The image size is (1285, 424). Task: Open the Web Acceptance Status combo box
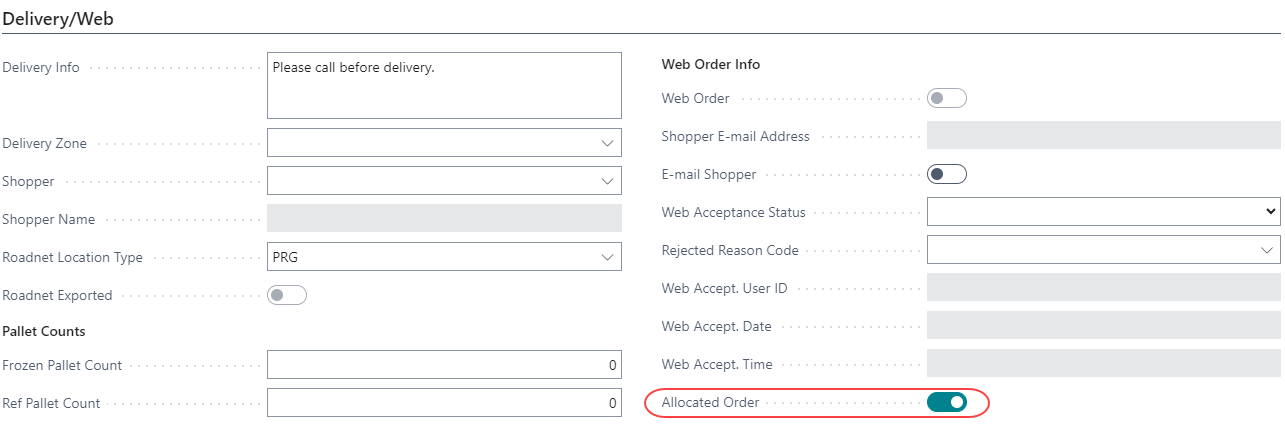(1103, 212)
